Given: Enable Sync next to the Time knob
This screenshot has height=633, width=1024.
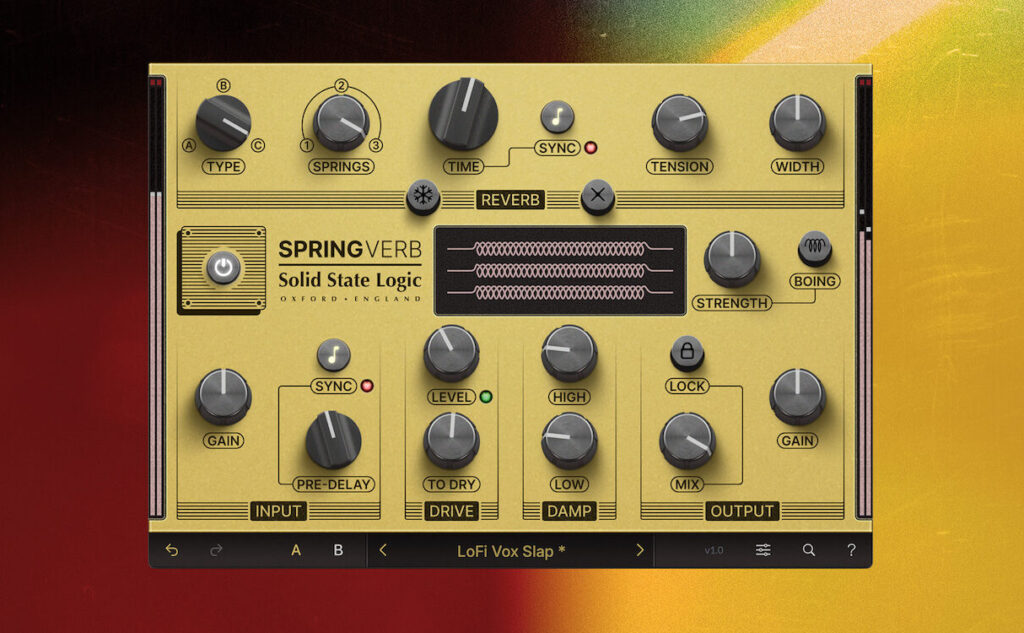Looking at the screenshot, I should point(557,117).
